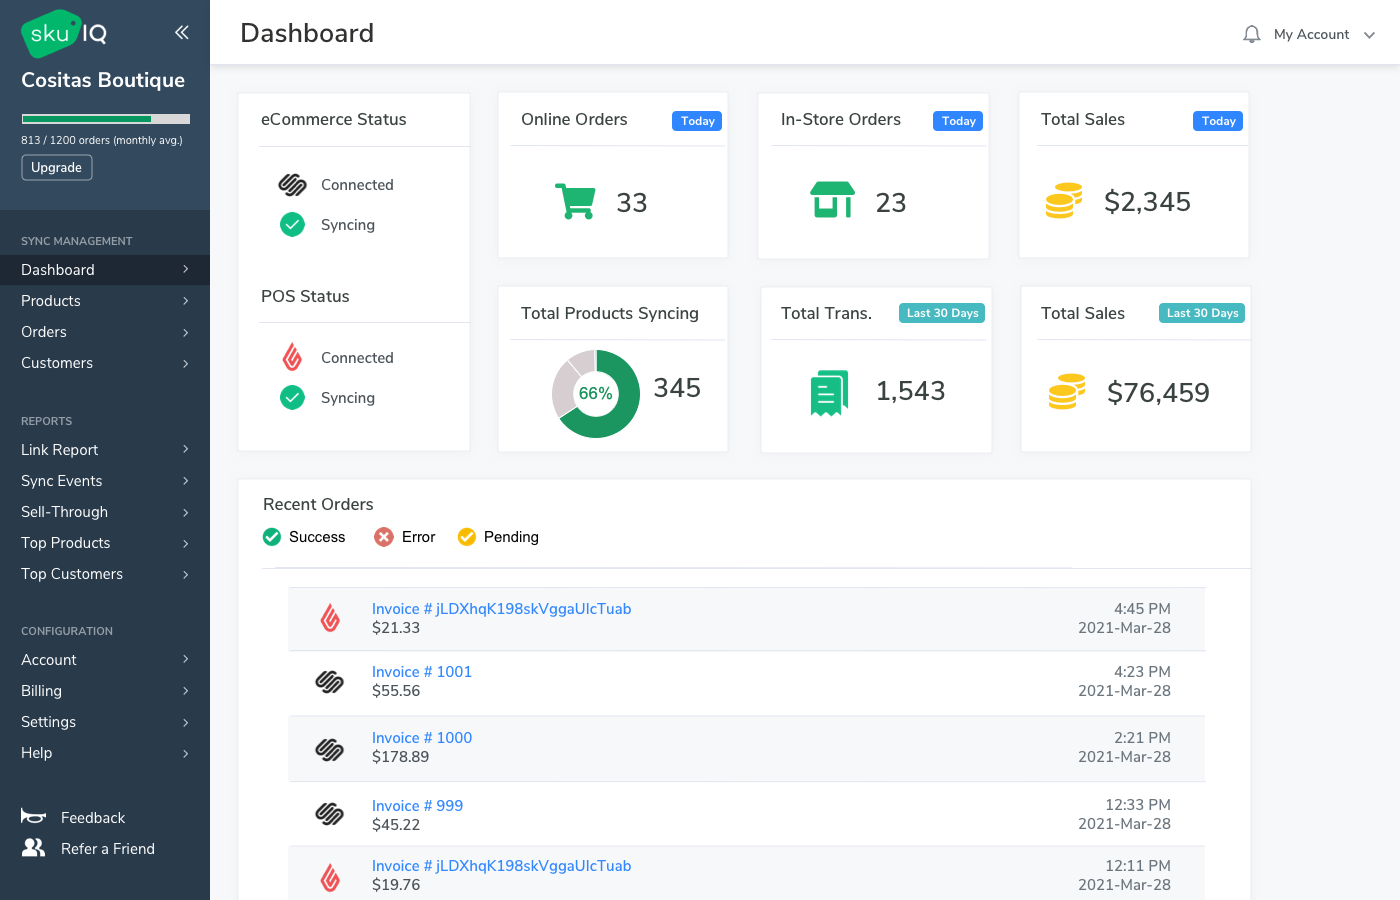
Task: Click the notification bell icon
Action: (x=1251, y=34)
